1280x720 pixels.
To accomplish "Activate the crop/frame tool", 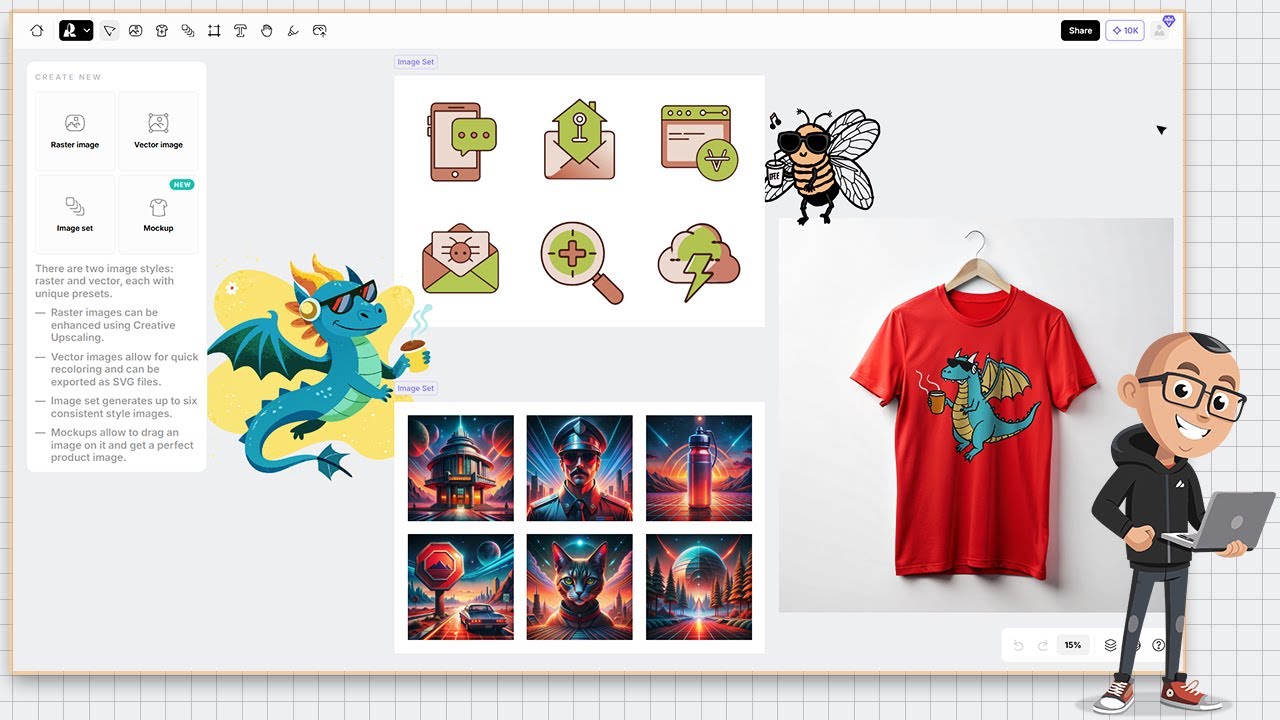I will 214,31.
